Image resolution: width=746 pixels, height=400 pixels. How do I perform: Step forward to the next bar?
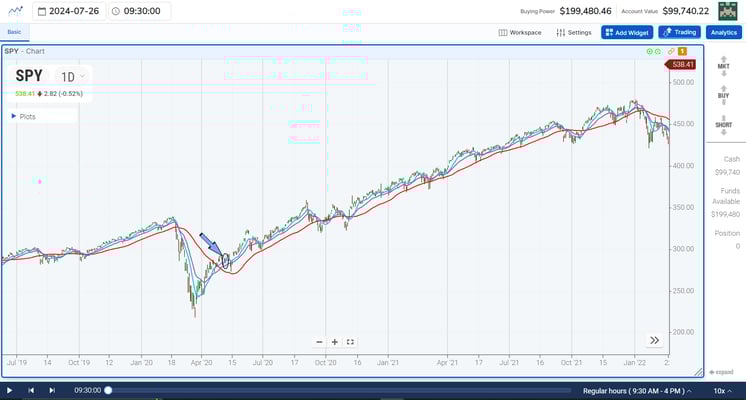(52, 390)
